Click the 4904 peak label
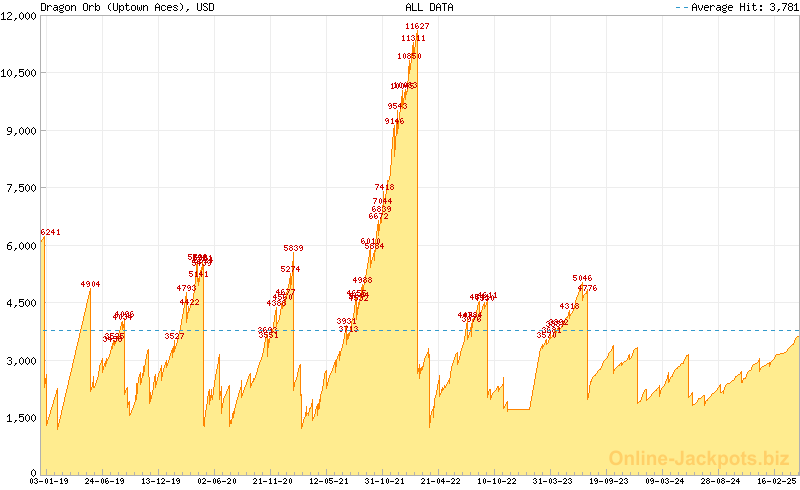Viewport: 800px width, 490px height. point(91,284)
